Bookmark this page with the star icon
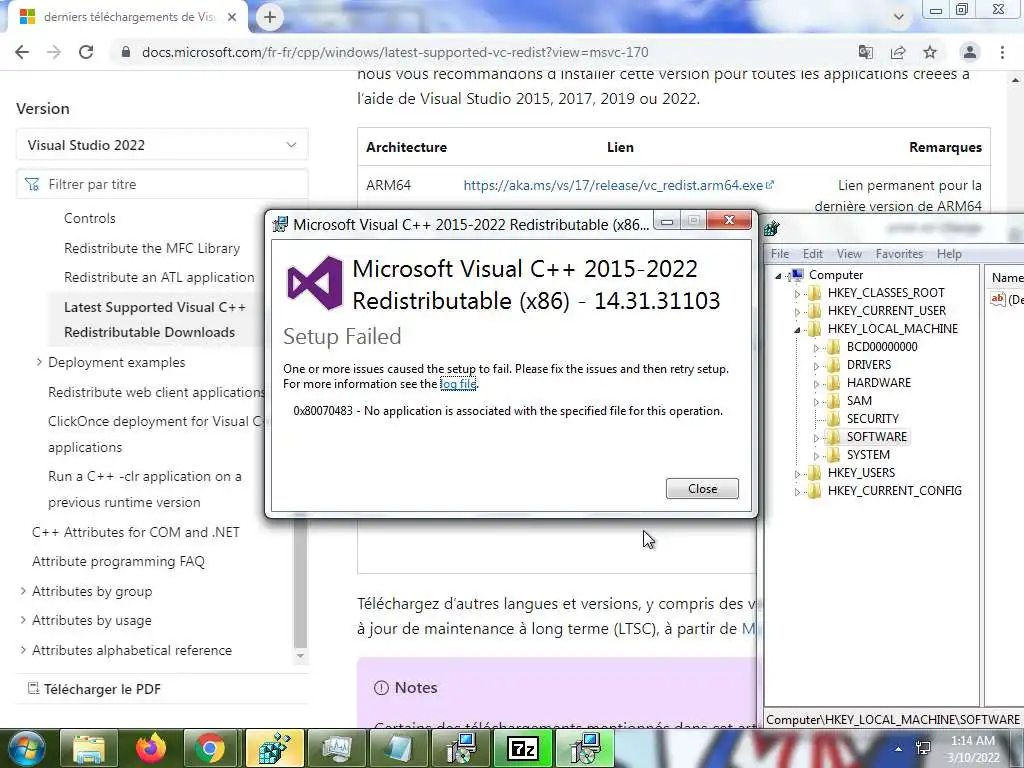1024x768 pixels. (x=930, y=52)
